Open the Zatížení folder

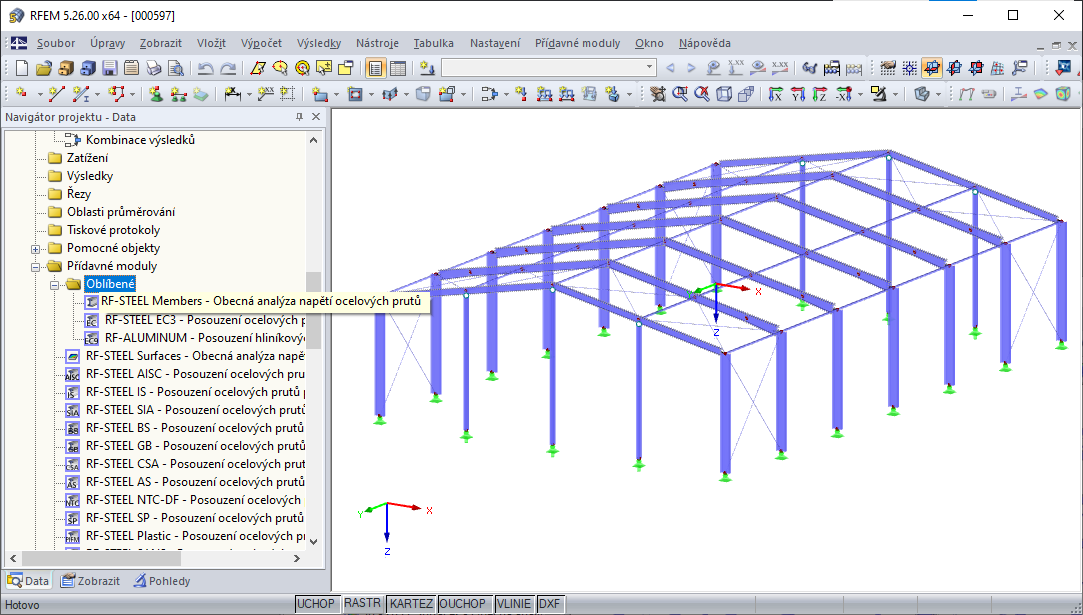(x=87, y=158)
